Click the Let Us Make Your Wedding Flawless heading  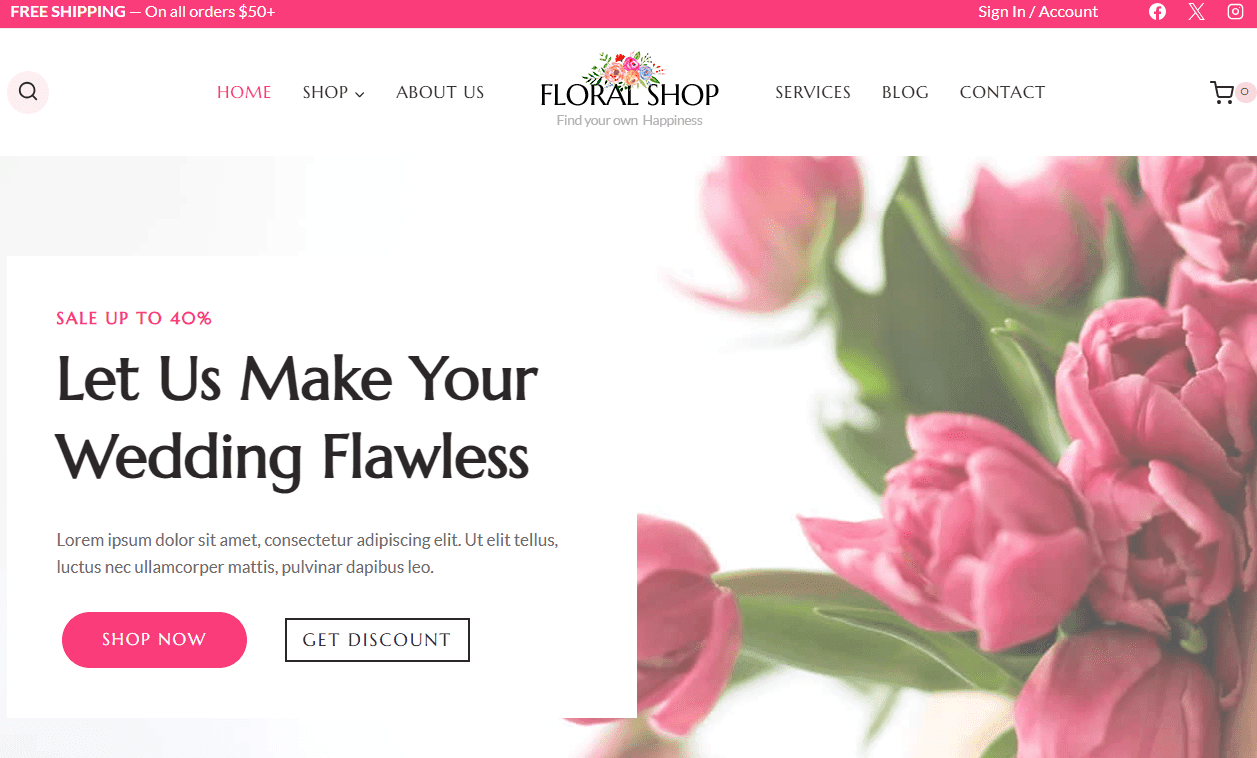point(297,419)
